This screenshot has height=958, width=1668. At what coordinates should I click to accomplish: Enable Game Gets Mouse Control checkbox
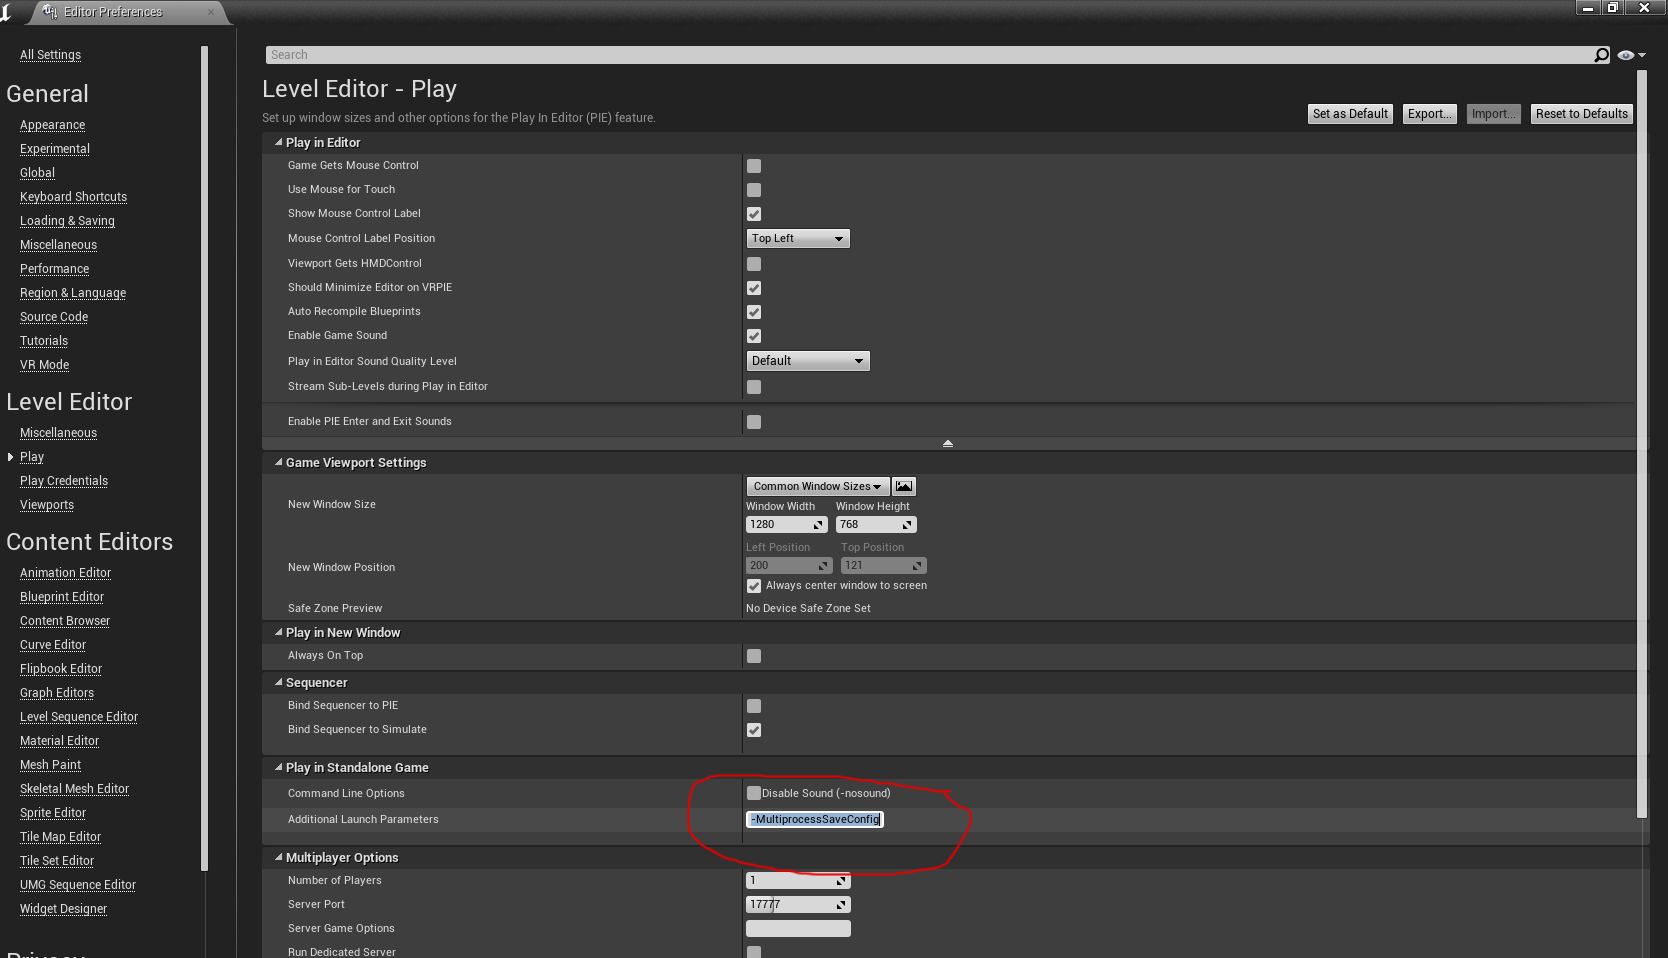point(754,166)
